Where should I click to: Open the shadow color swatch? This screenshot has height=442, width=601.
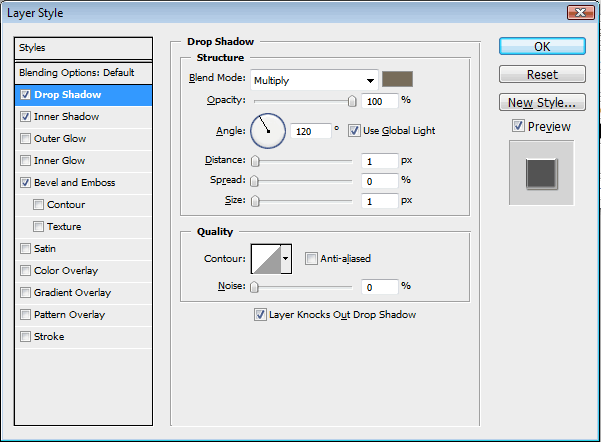click(397, 79)
